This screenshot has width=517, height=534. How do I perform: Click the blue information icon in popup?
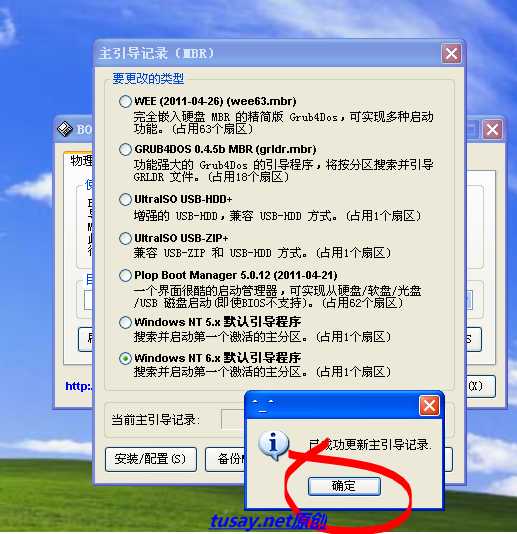click(x=273, y=444)
